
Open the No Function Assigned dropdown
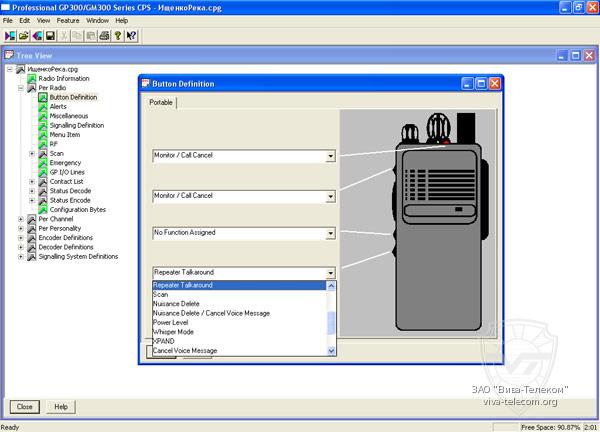[x=330, y=233]
